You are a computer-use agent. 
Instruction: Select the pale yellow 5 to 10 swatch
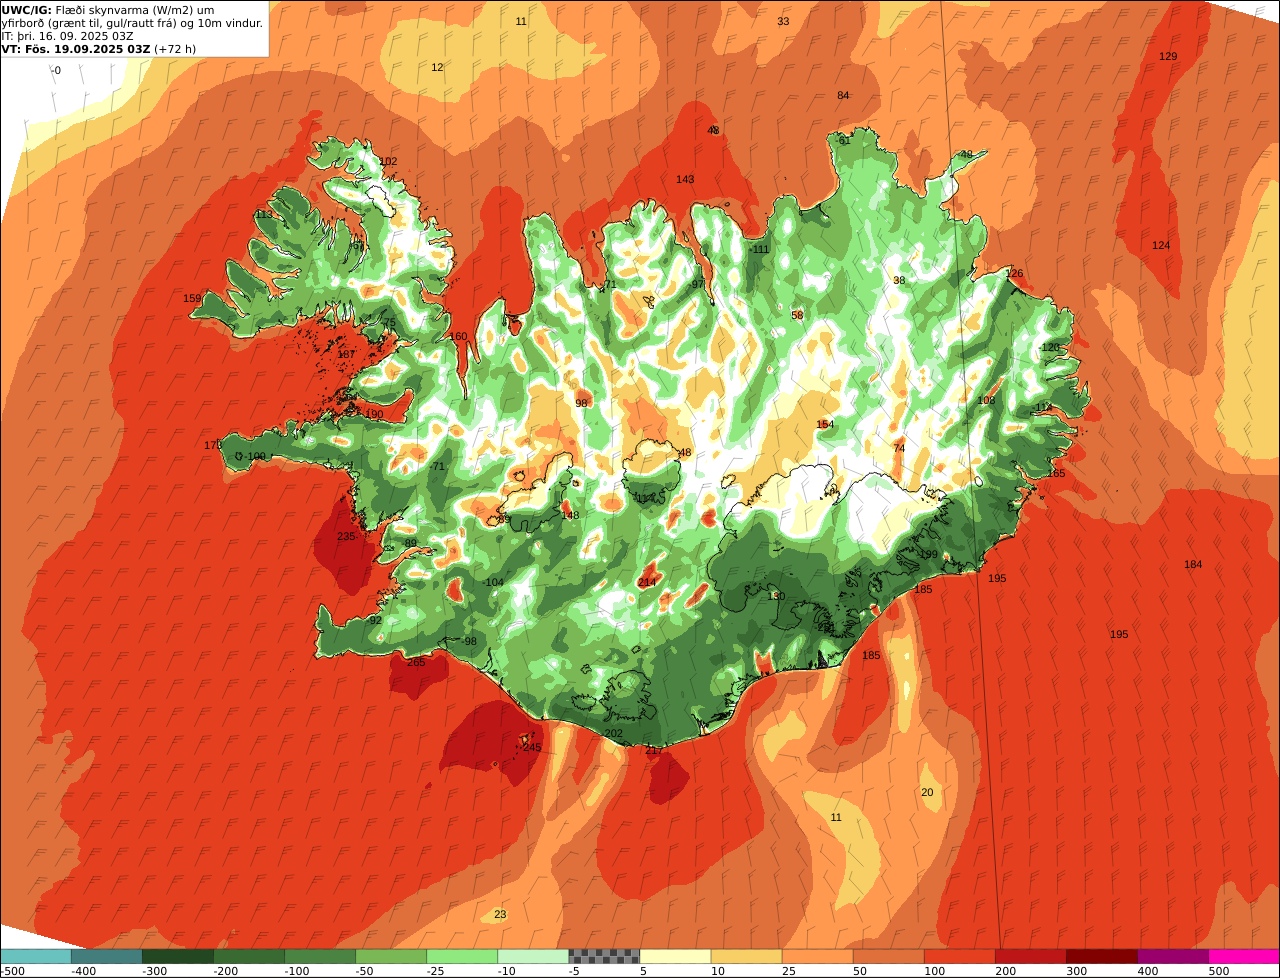675,956
